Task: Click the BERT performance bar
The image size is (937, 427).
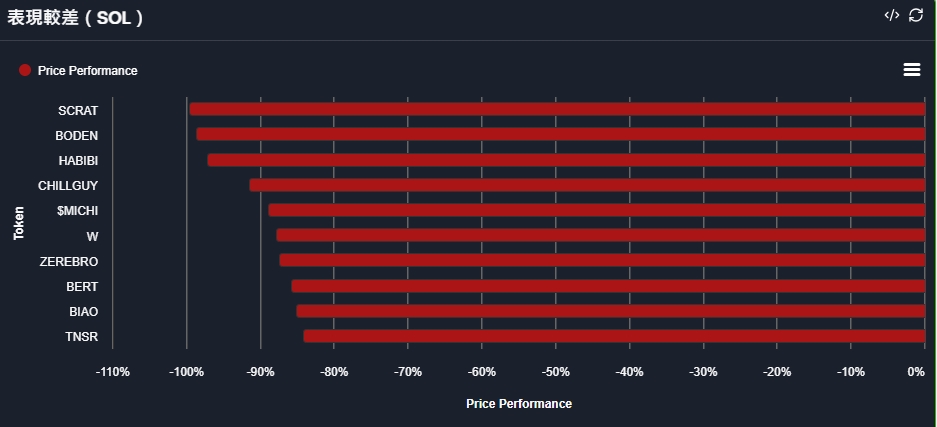Action: pyautogui.click(x=608, y=286)
